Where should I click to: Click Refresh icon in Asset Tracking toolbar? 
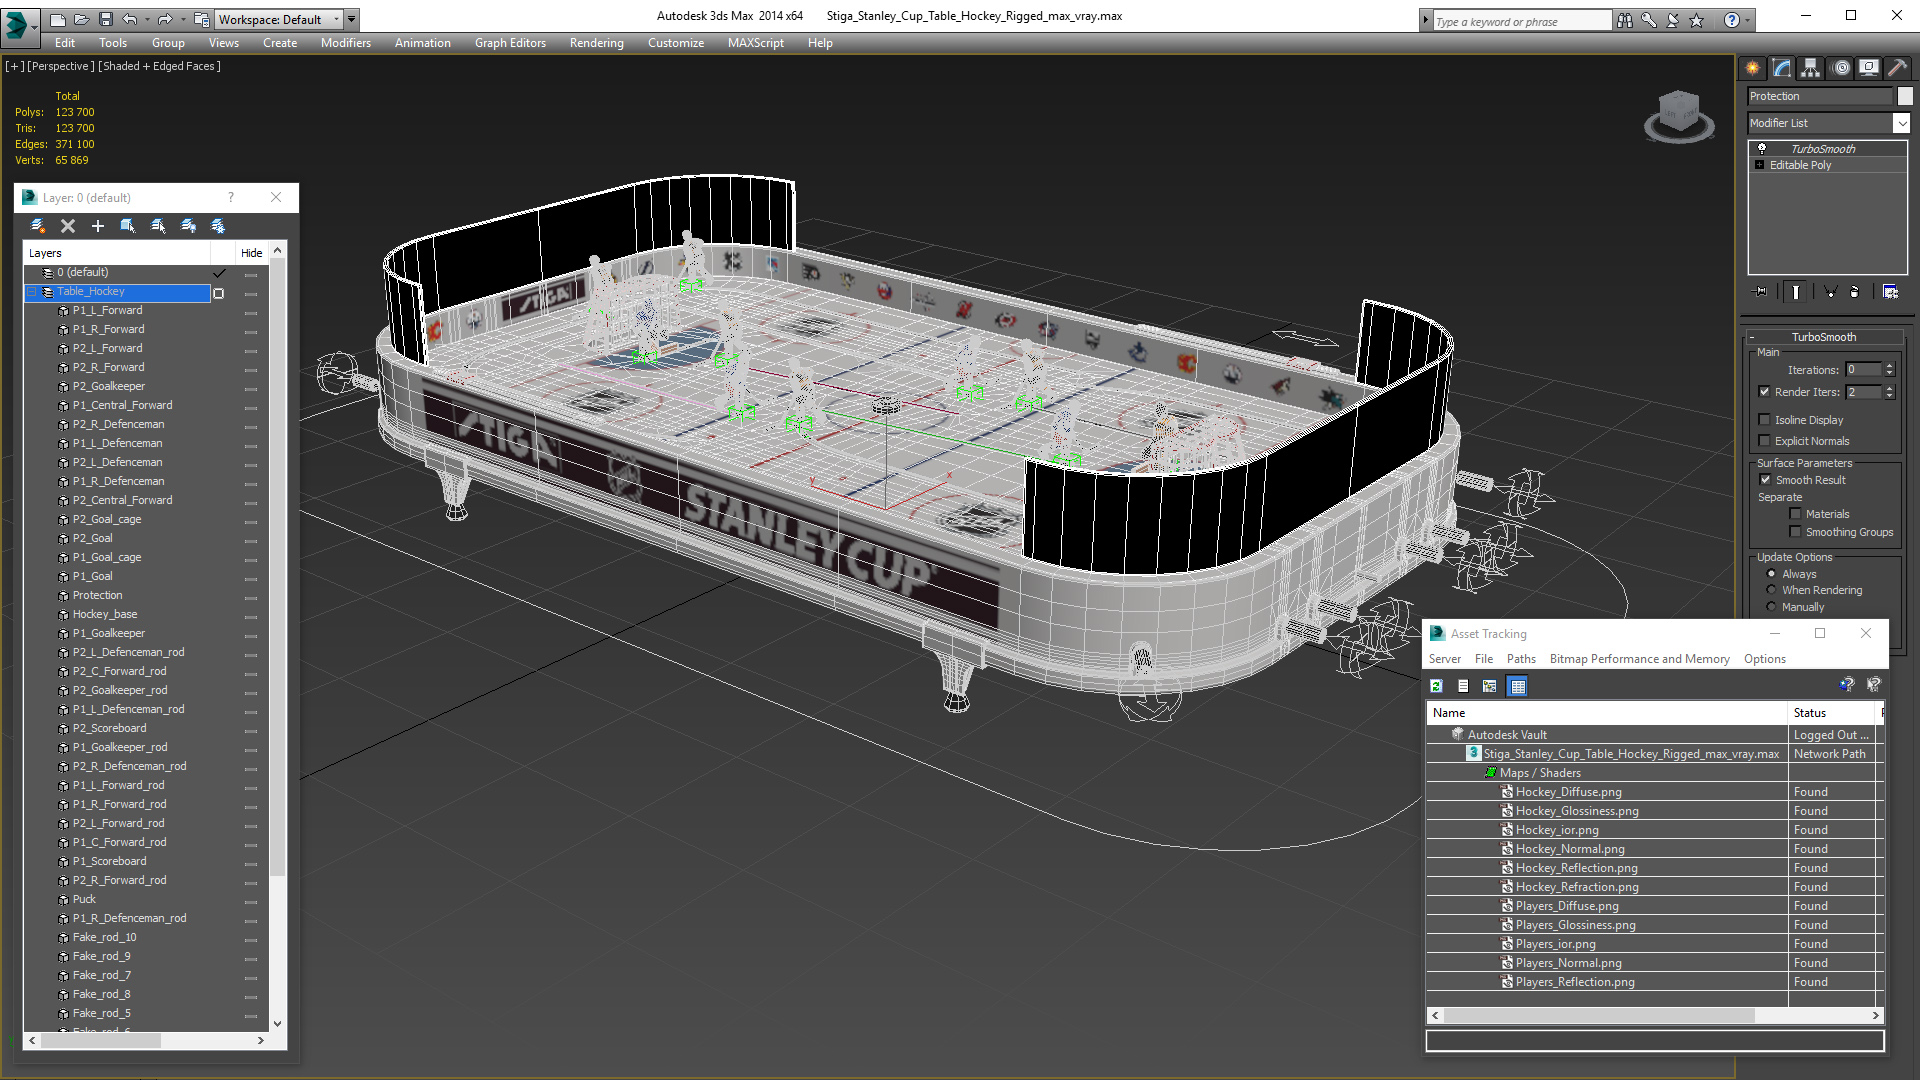1436,686
